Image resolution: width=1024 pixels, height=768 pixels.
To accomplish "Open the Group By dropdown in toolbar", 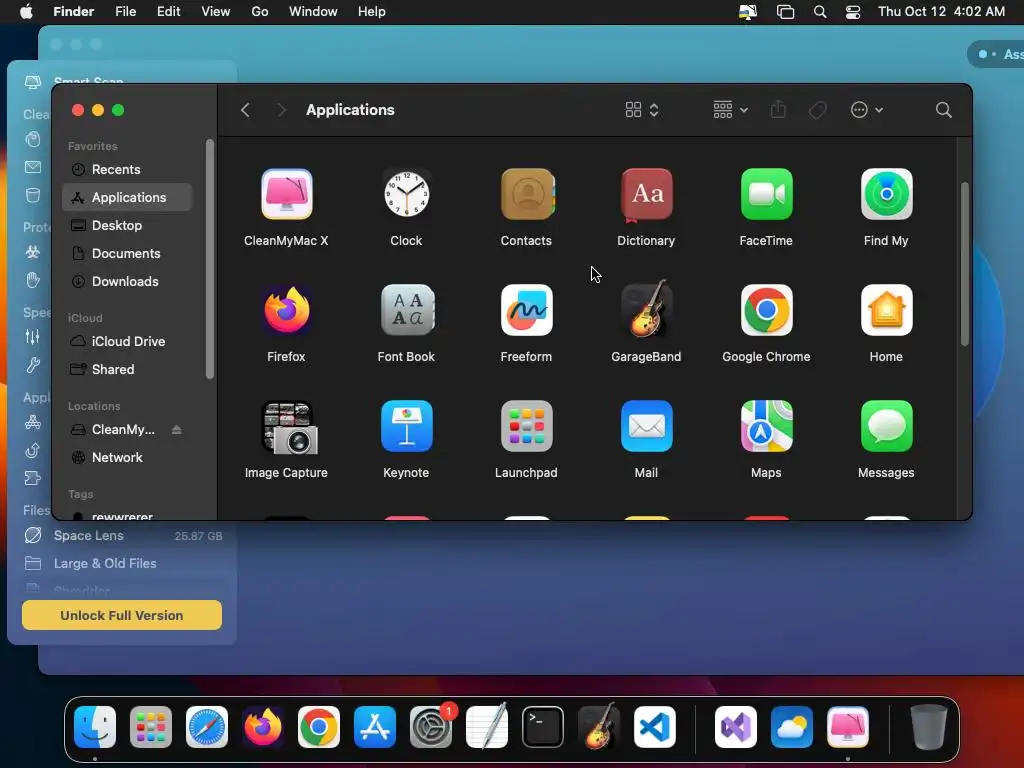I will tap(730, 110).
